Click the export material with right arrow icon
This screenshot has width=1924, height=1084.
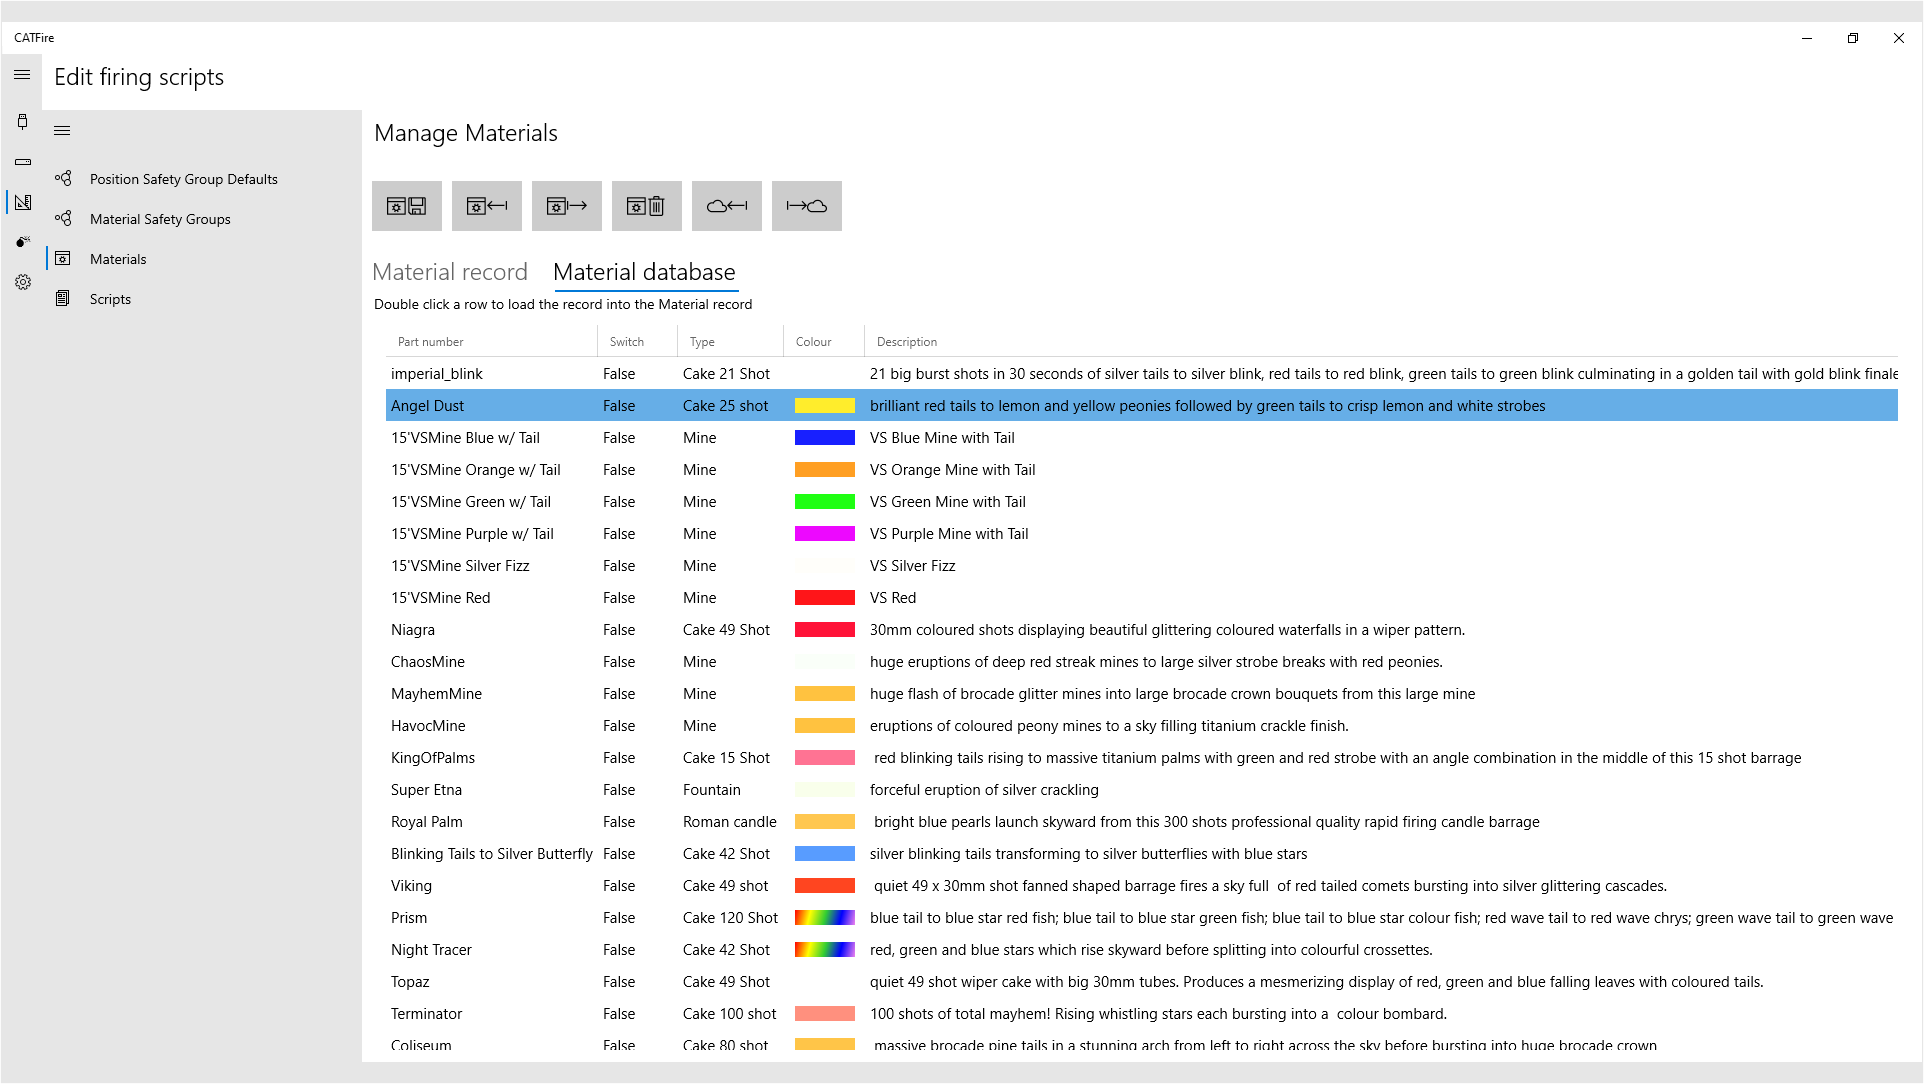566,206
